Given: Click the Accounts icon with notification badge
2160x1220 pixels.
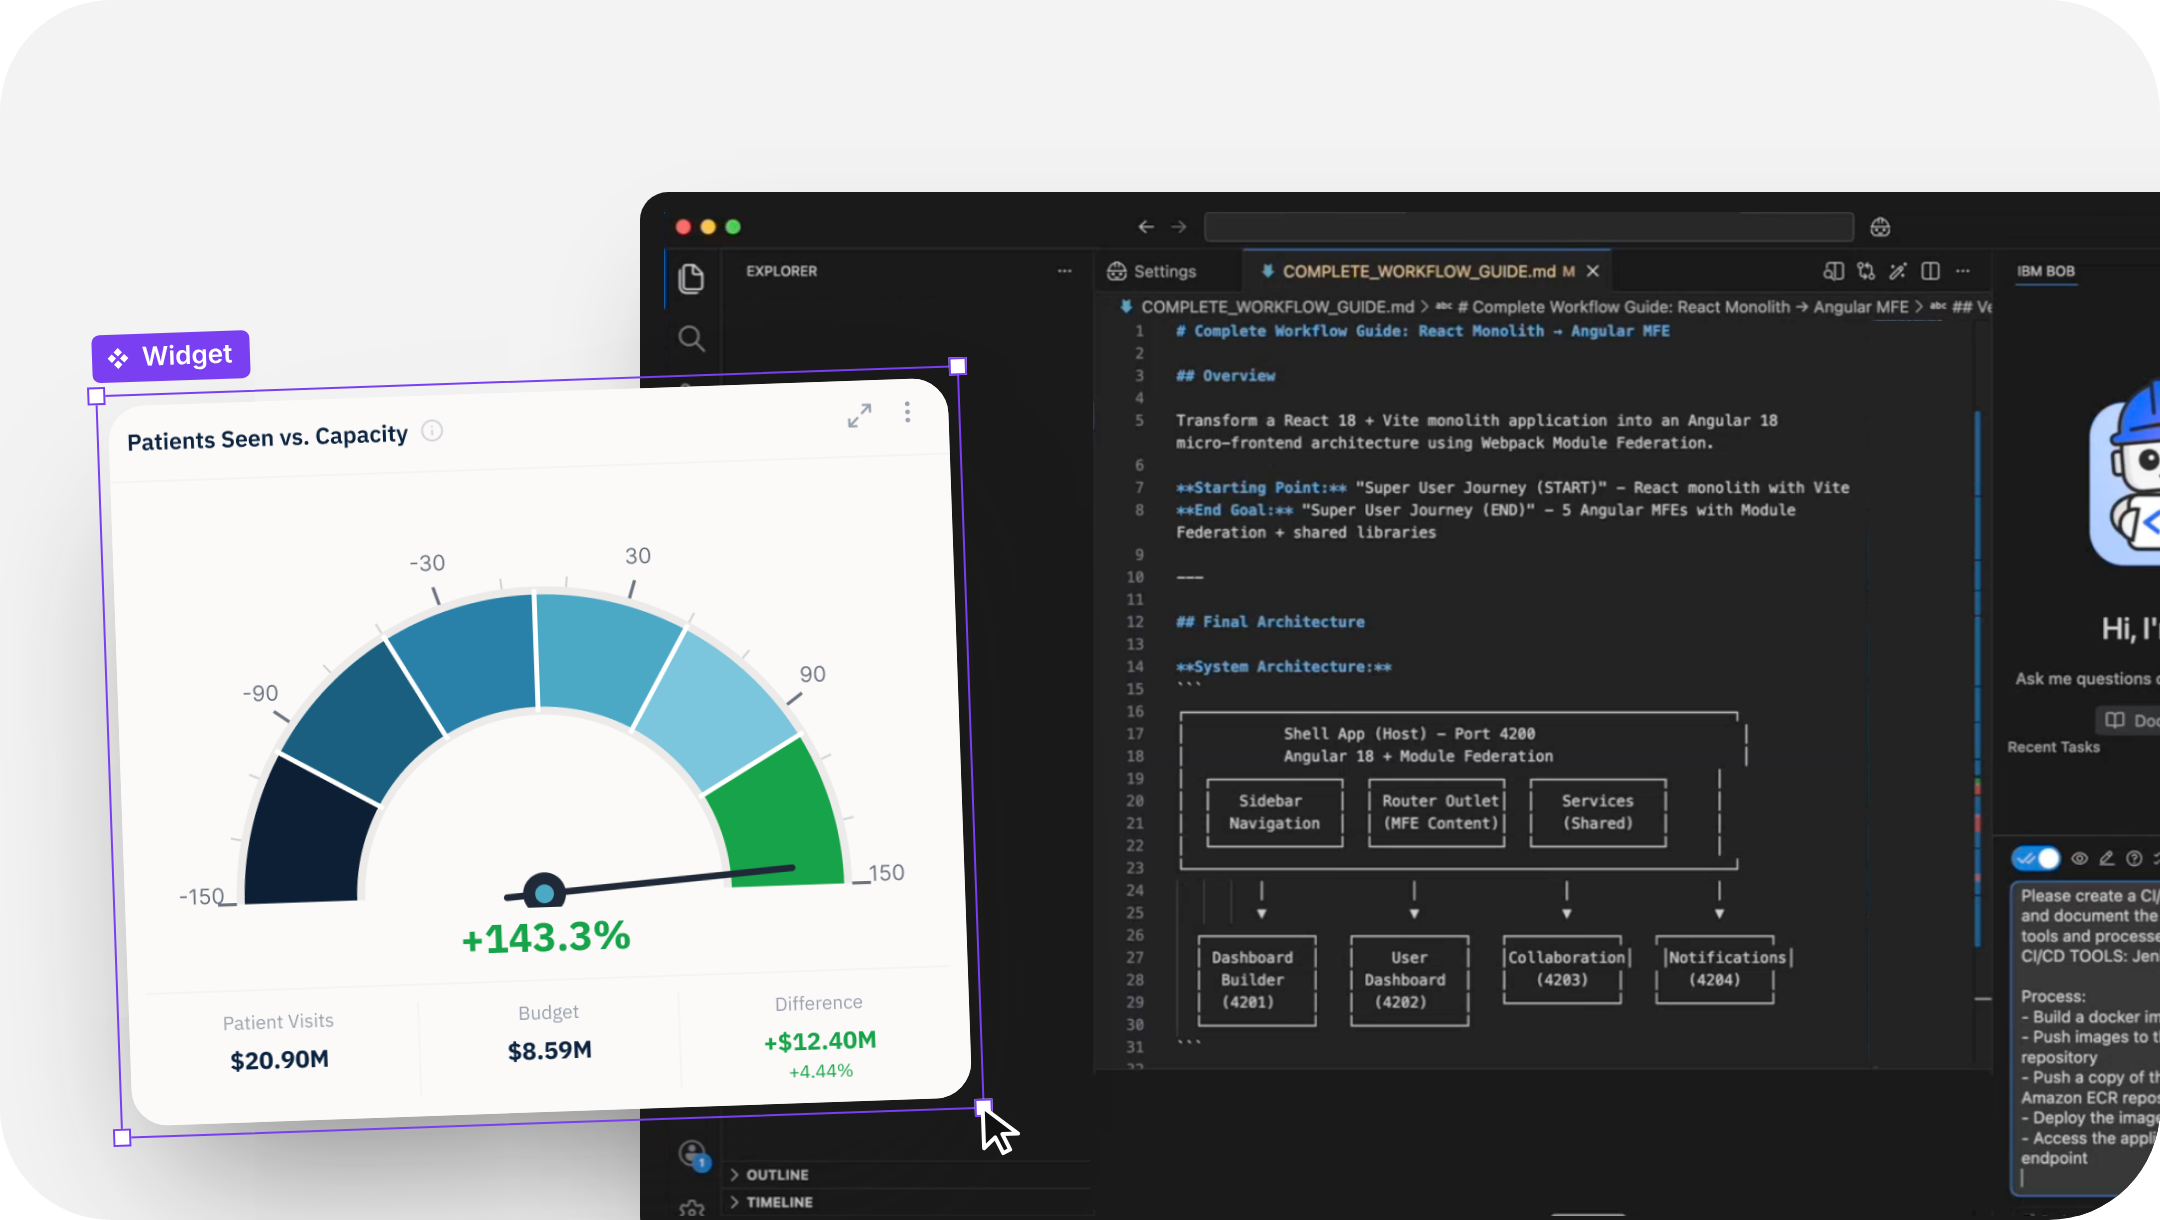Looking at the screenshot, I should [693, 1155].
